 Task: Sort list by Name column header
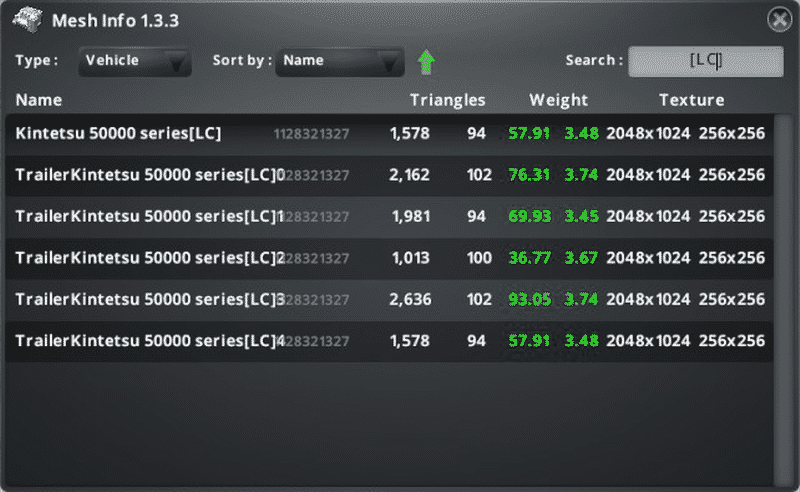pyautogui.click(x=39, y=100)
